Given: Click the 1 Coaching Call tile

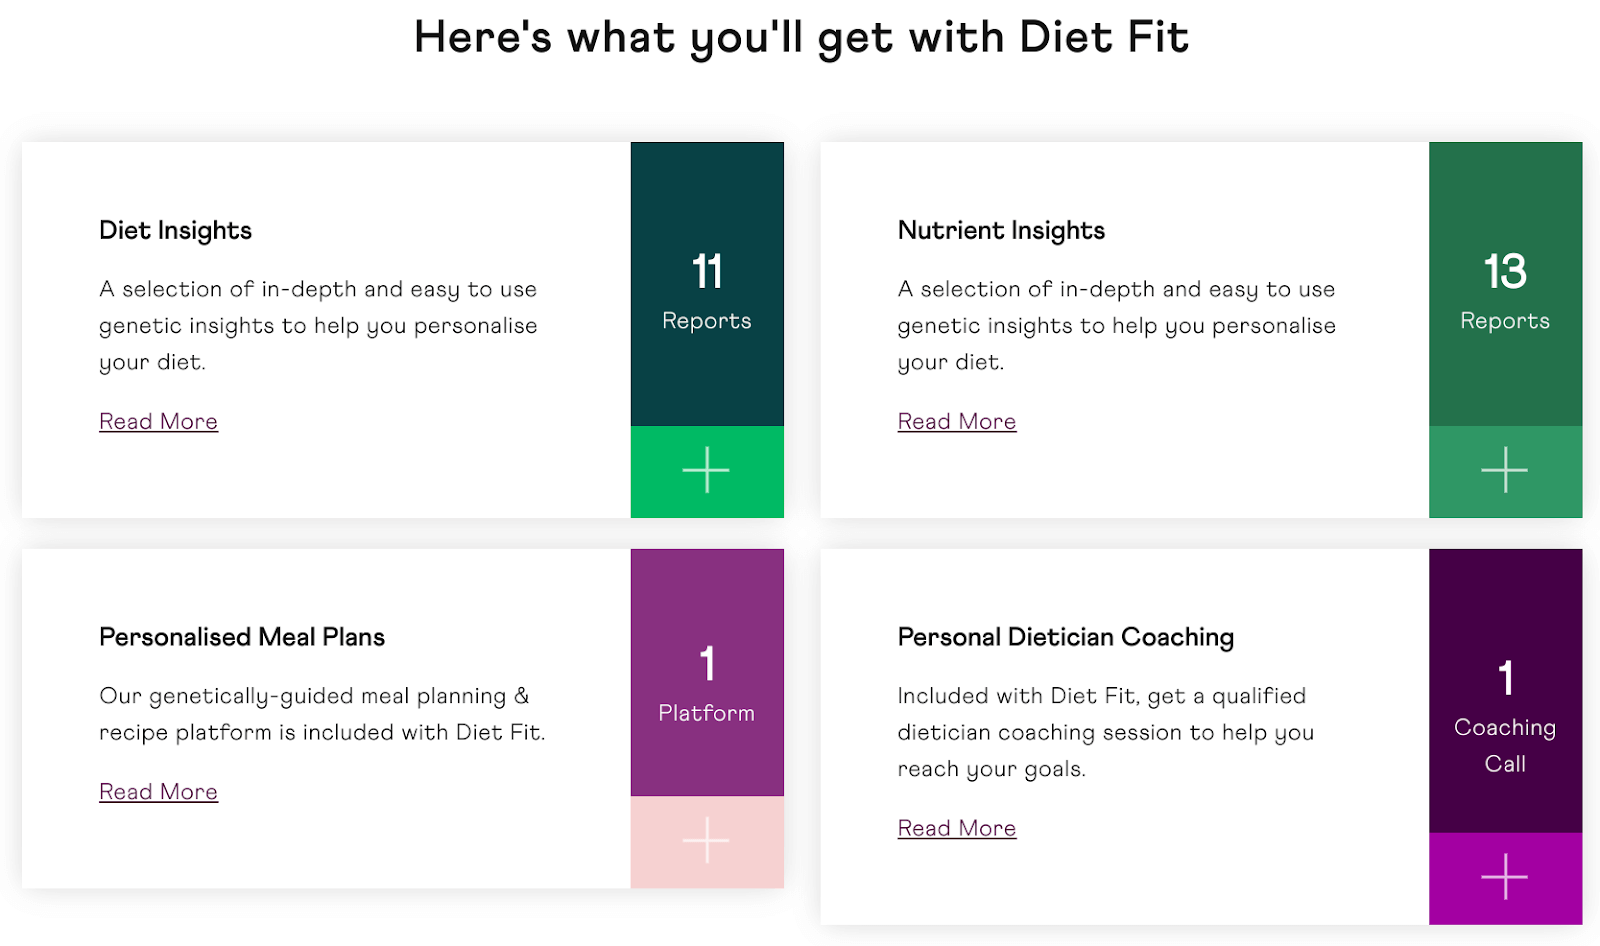Looking at the screenshot, I should tap(1505, 691).
